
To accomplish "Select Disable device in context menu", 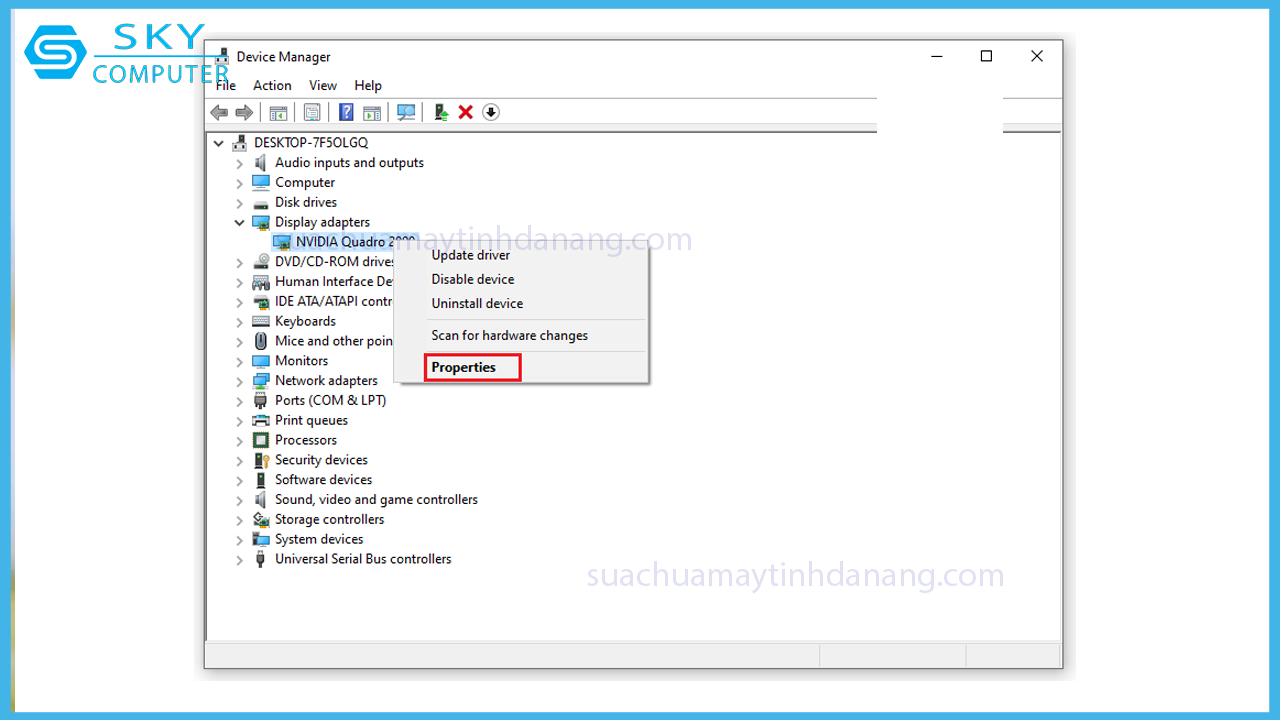I will [x=473, y=279].
